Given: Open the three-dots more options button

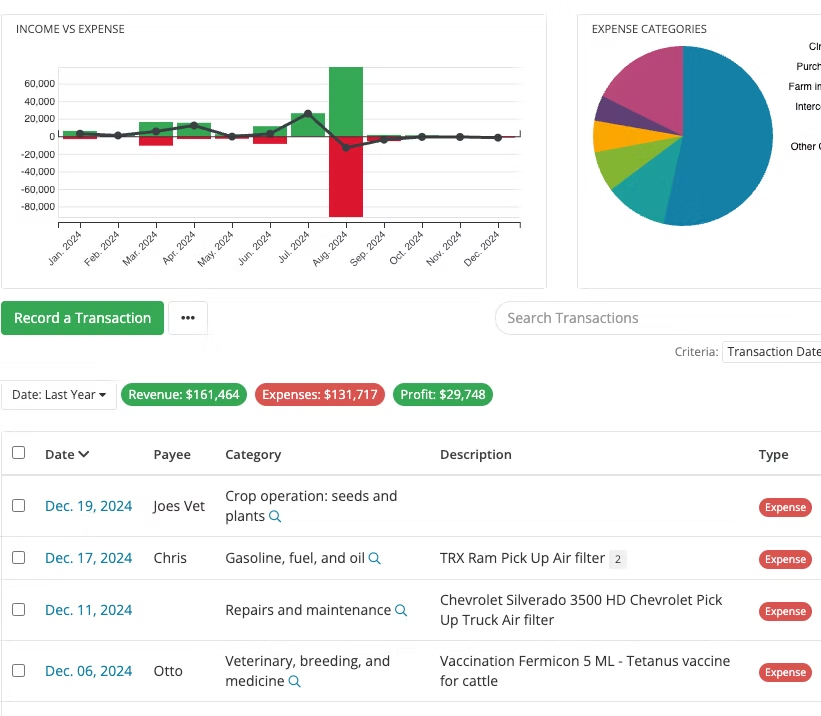Looking at the screenshot, I should [188, 318].
